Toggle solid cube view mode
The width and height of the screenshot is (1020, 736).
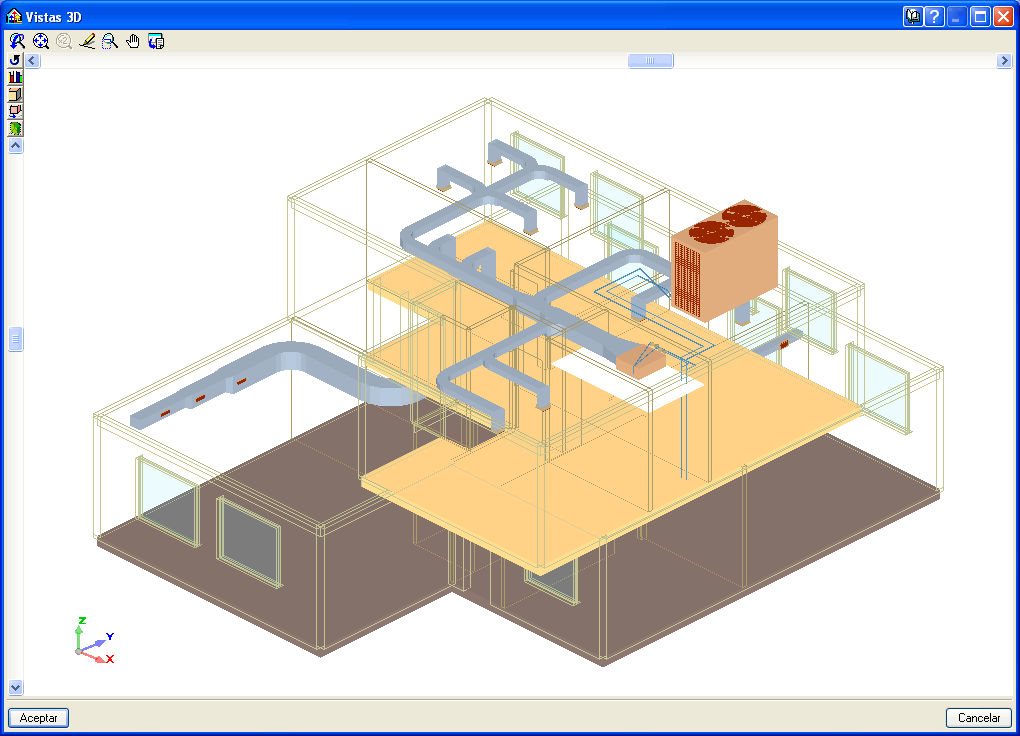tap(14, 94)
